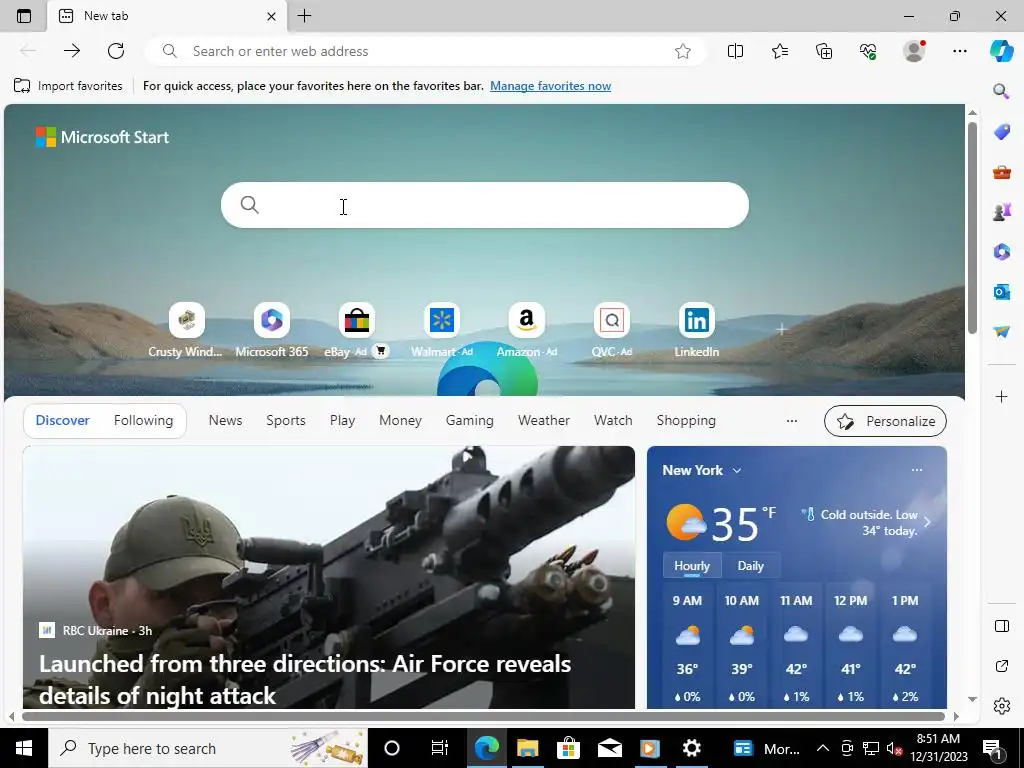The height and width of the screenshot is (768, 1024).
Task: Open the Walmart quick link tile
Action: pyautogui.click(x=441, y=330)
